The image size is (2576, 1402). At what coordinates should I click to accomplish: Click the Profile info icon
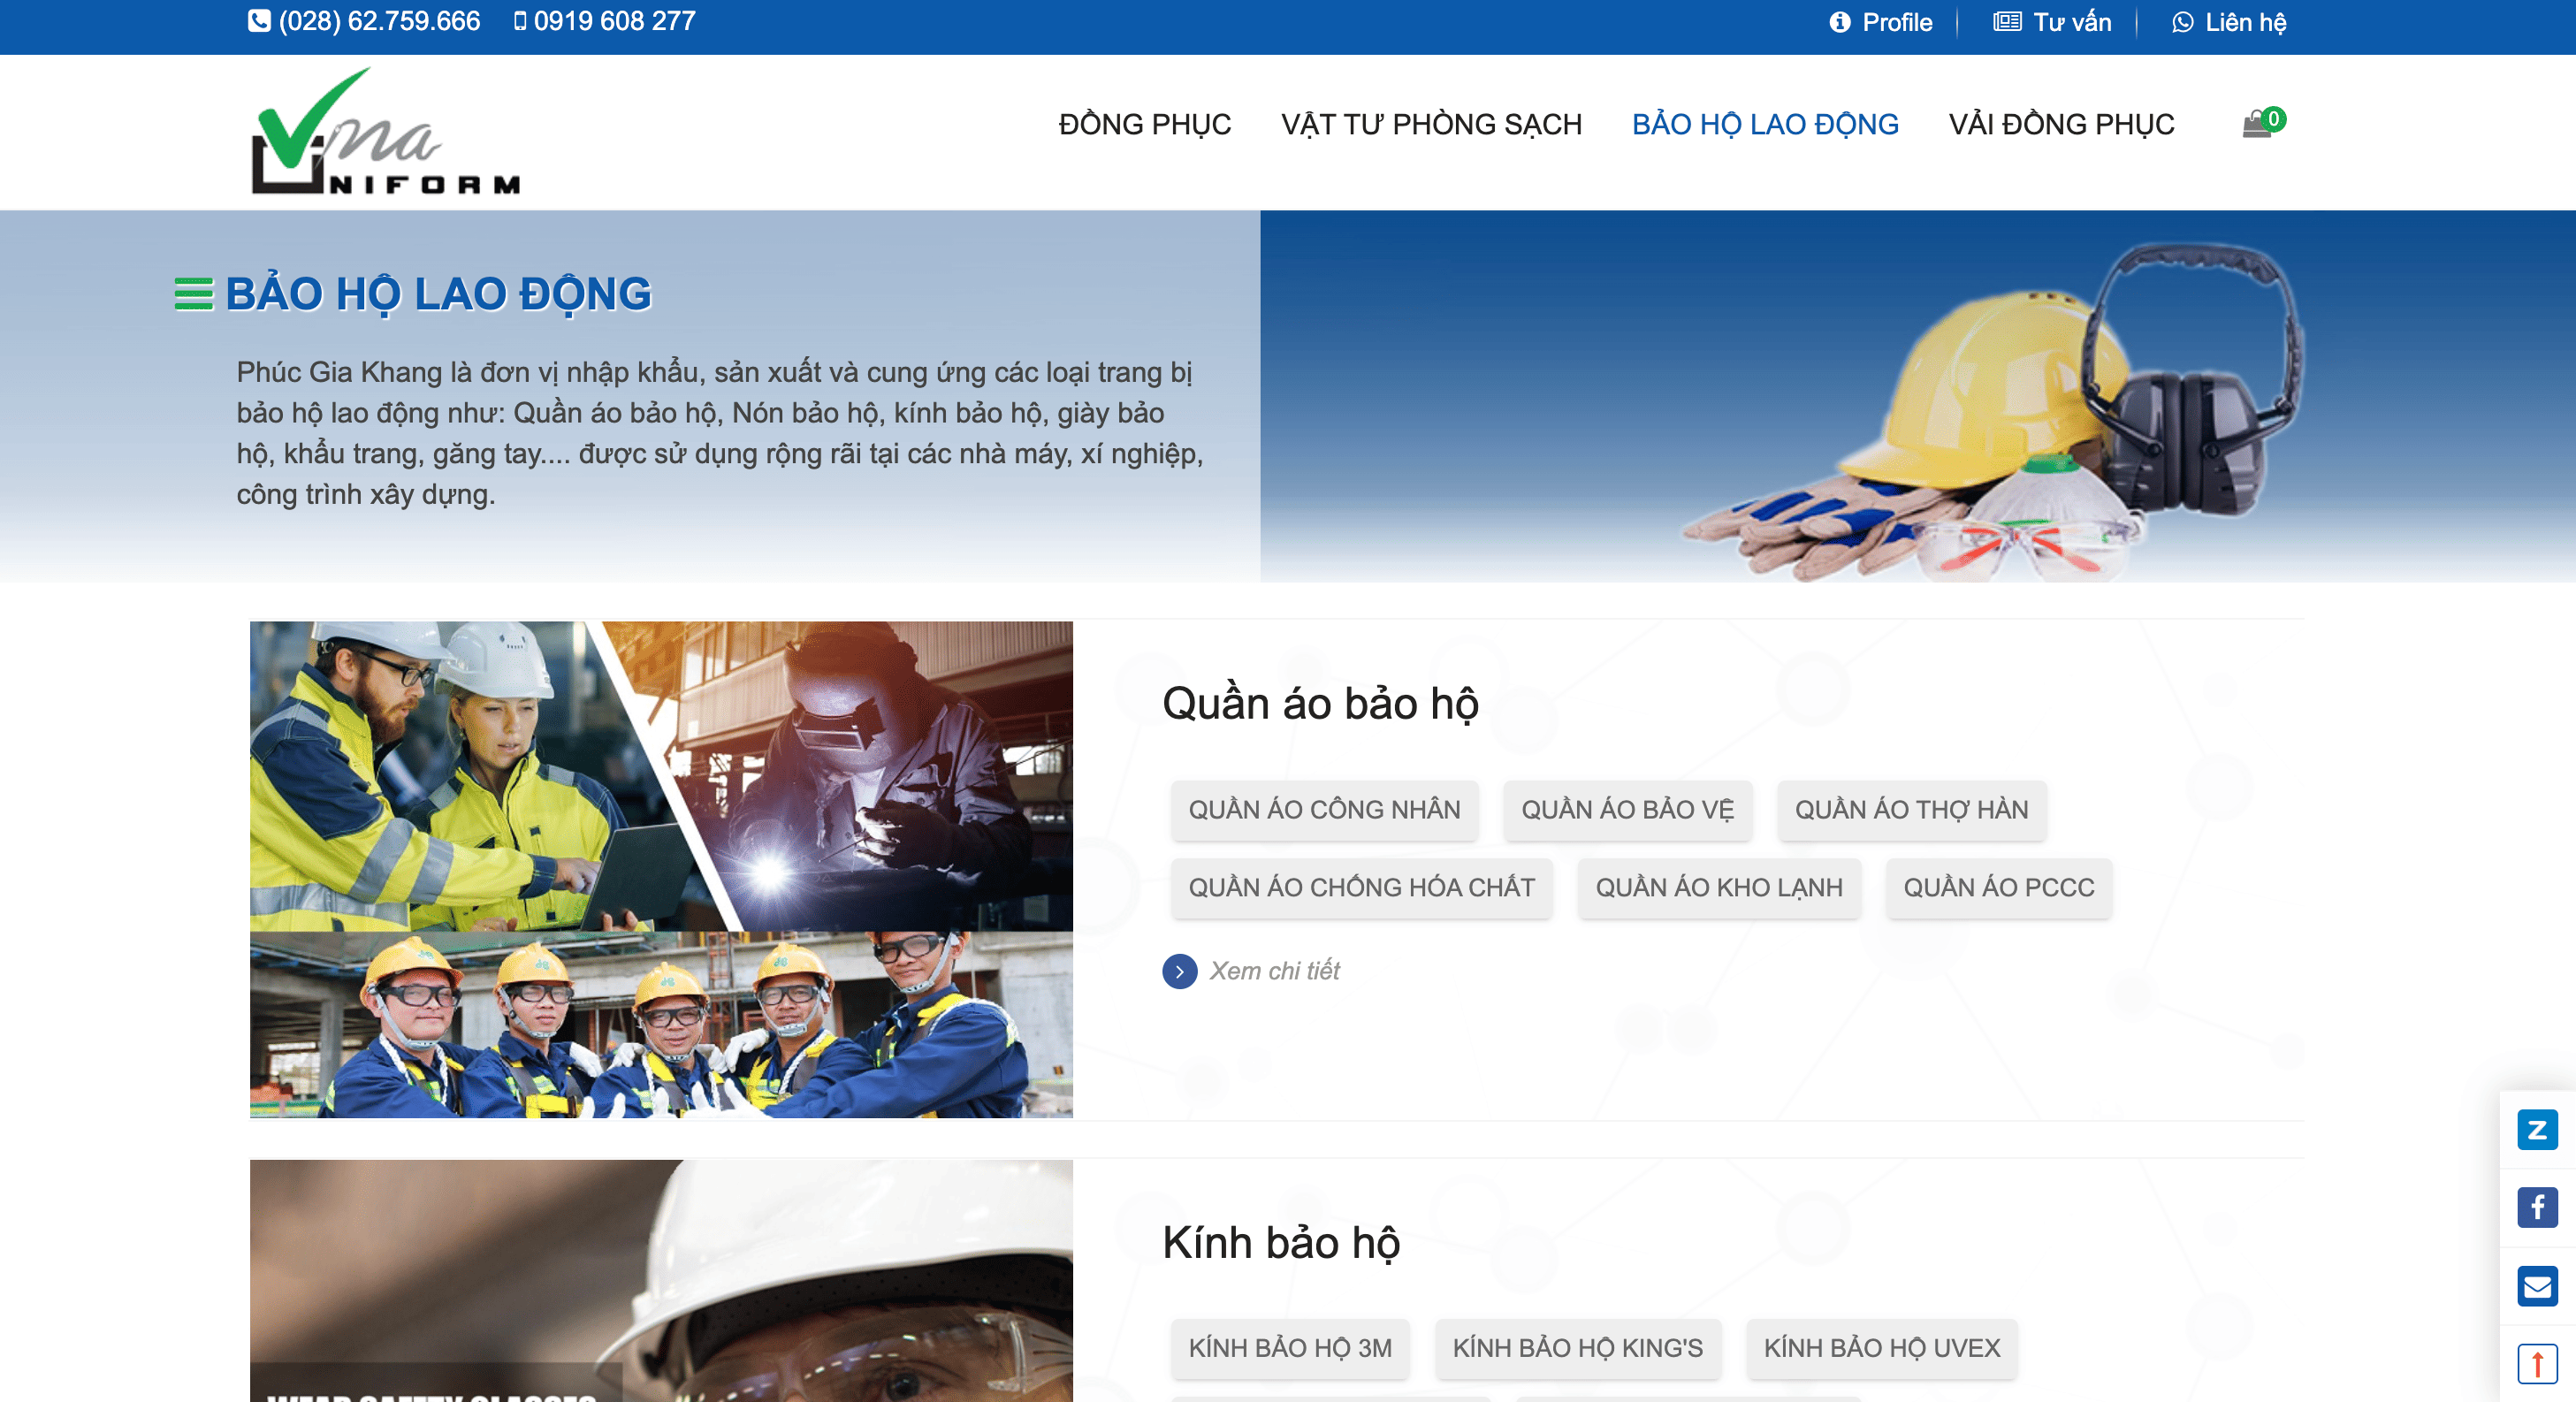[x=1840, y=22]
